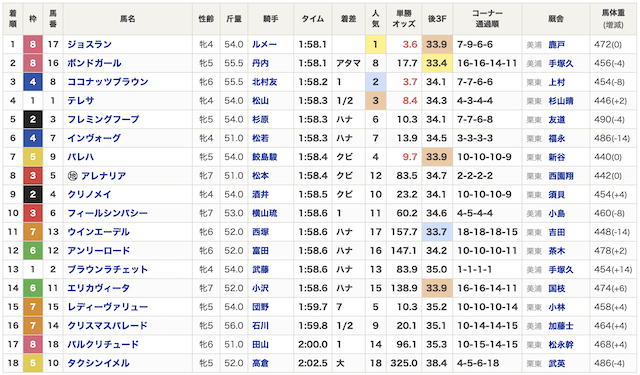The height and width of the screenshot is (375, 640).
Task: Open horse link アンリーロード
Action: (98, 251)
